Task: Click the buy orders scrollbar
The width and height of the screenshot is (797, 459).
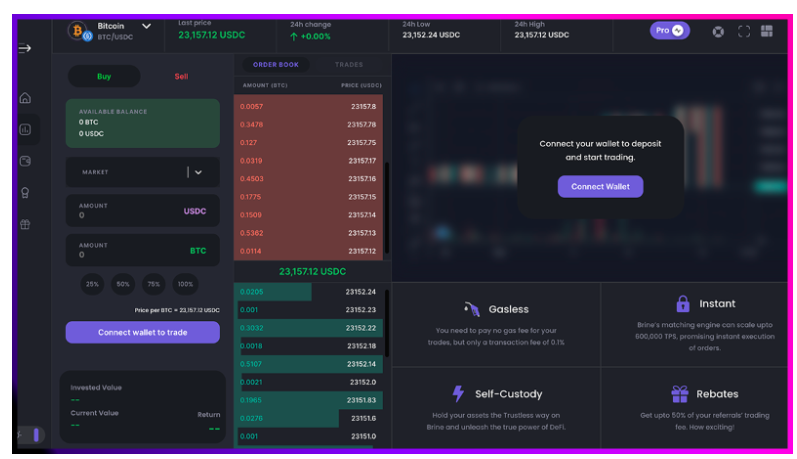Action: click(x=387, y=323)
